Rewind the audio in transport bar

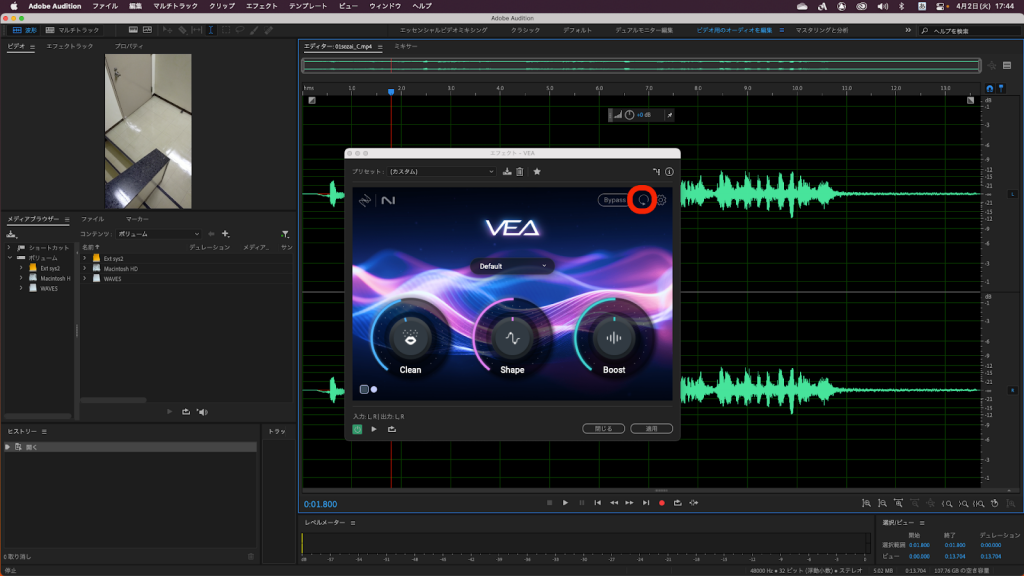[x=614, y=503]
